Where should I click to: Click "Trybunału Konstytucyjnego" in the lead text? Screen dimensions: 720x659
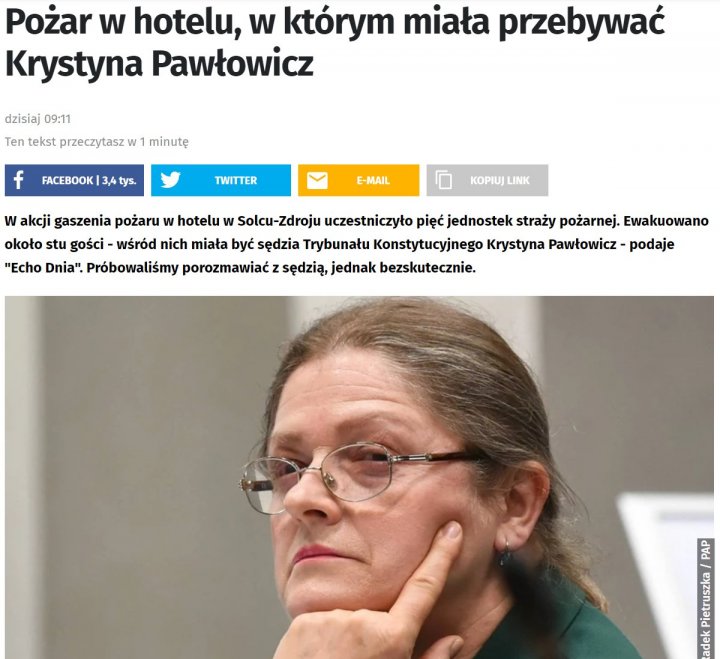tap(393, 244)
